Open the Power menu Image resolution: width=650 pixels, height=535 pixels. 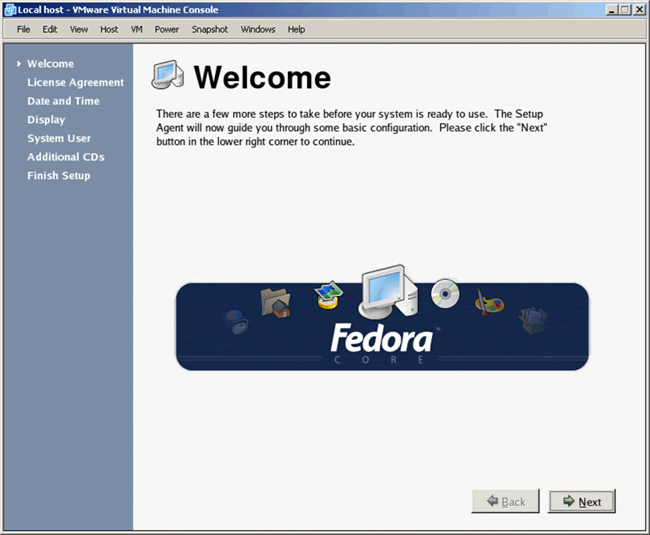[167, 29]
